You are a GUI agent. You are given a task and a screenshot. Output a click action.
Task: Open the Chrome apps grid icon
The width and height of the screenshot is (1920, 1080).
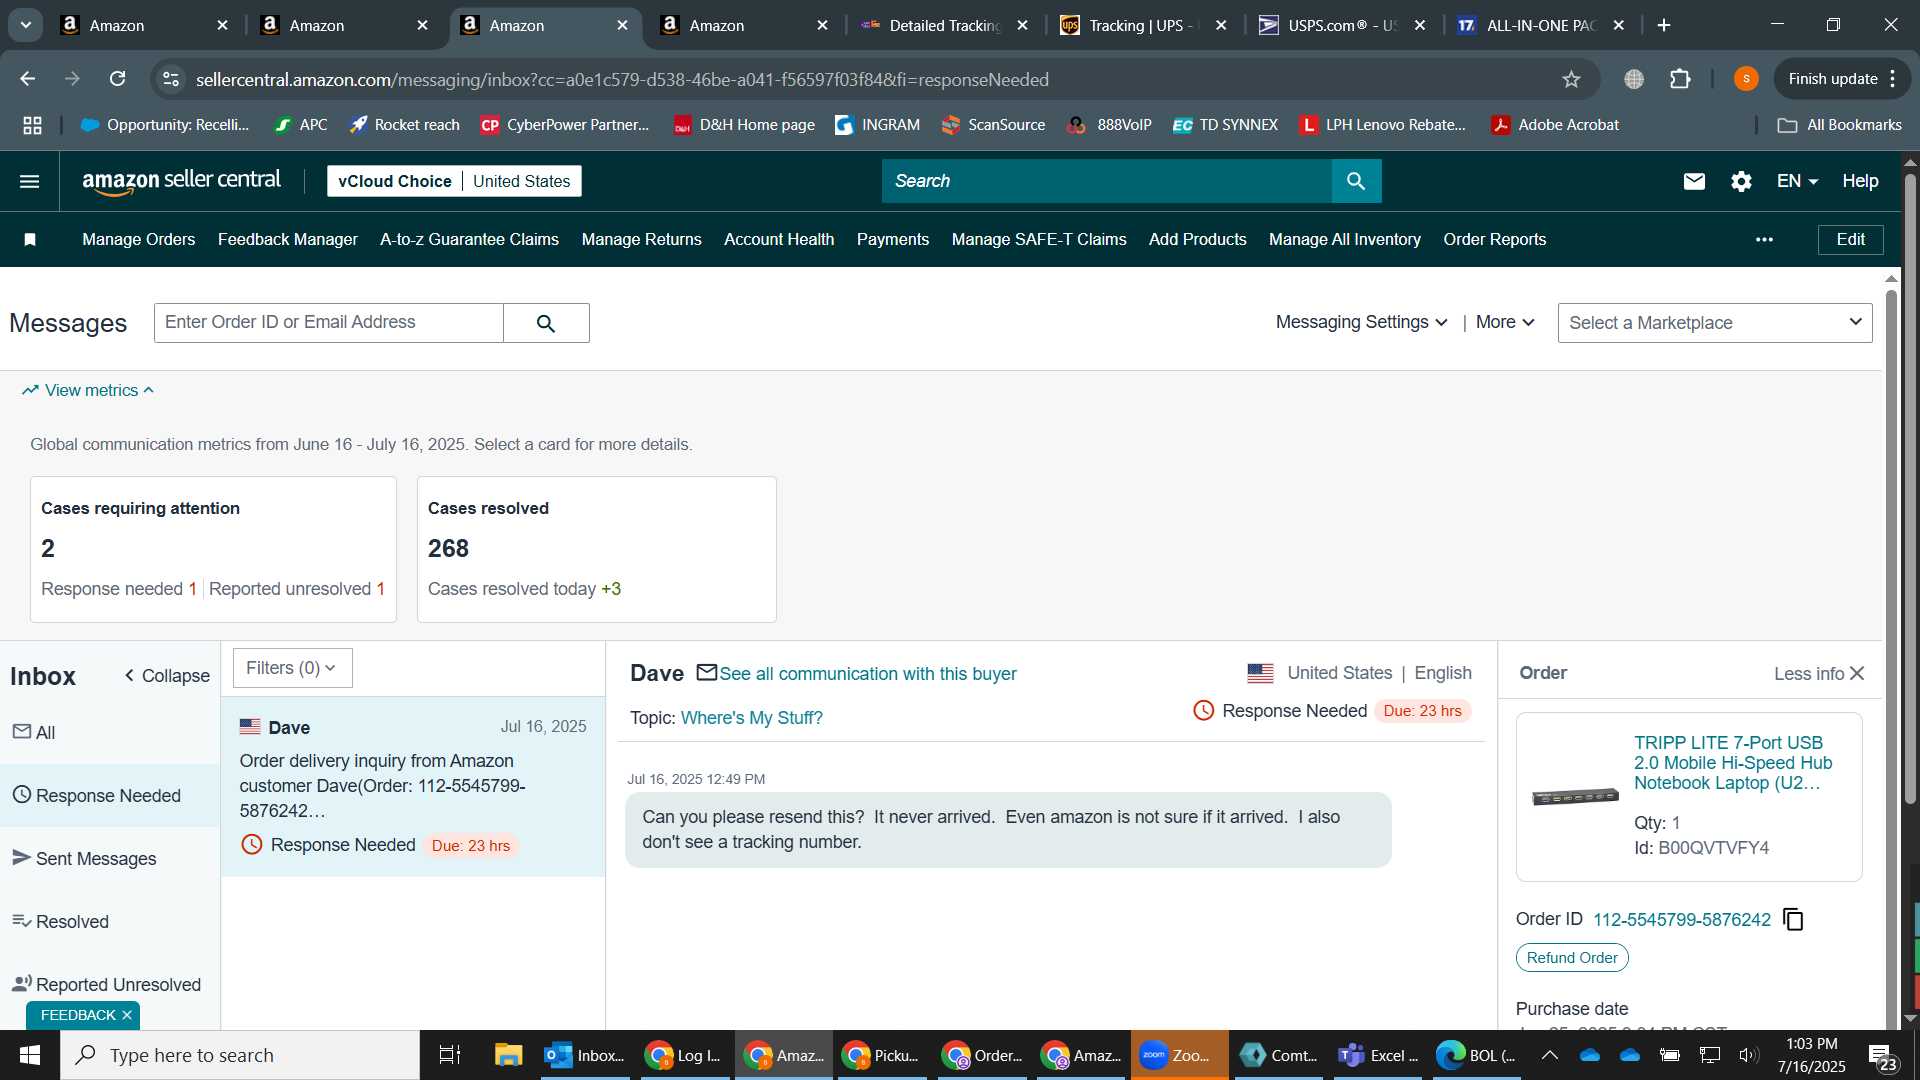(x=32, y=125)
